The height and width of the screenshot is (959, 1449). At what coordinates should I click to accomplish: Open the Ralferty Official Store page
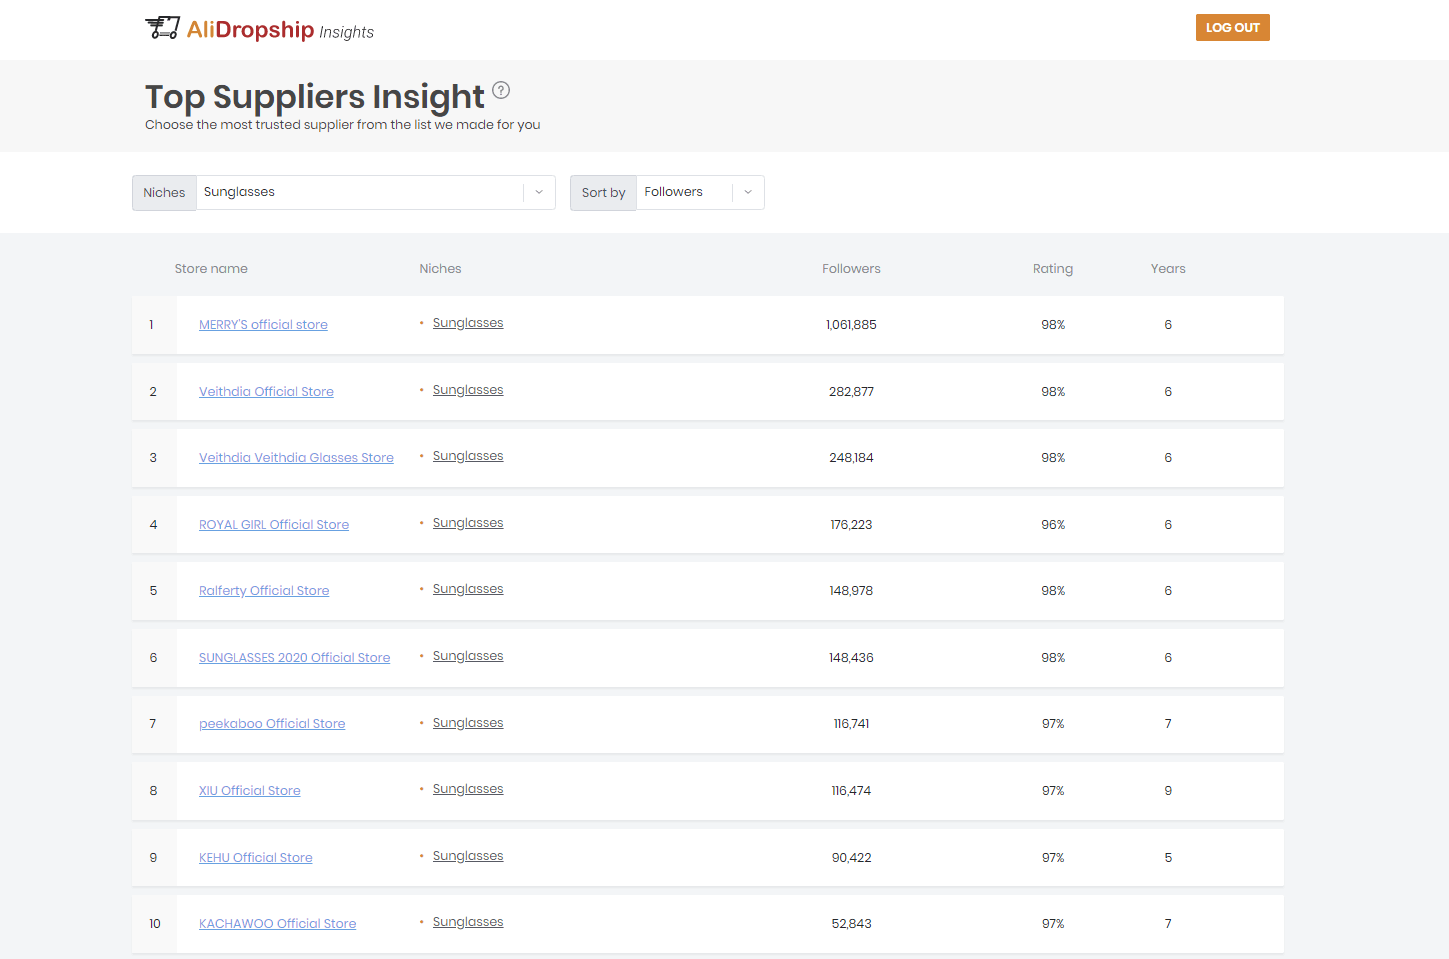pyautogui.click(x=263, y=590)
